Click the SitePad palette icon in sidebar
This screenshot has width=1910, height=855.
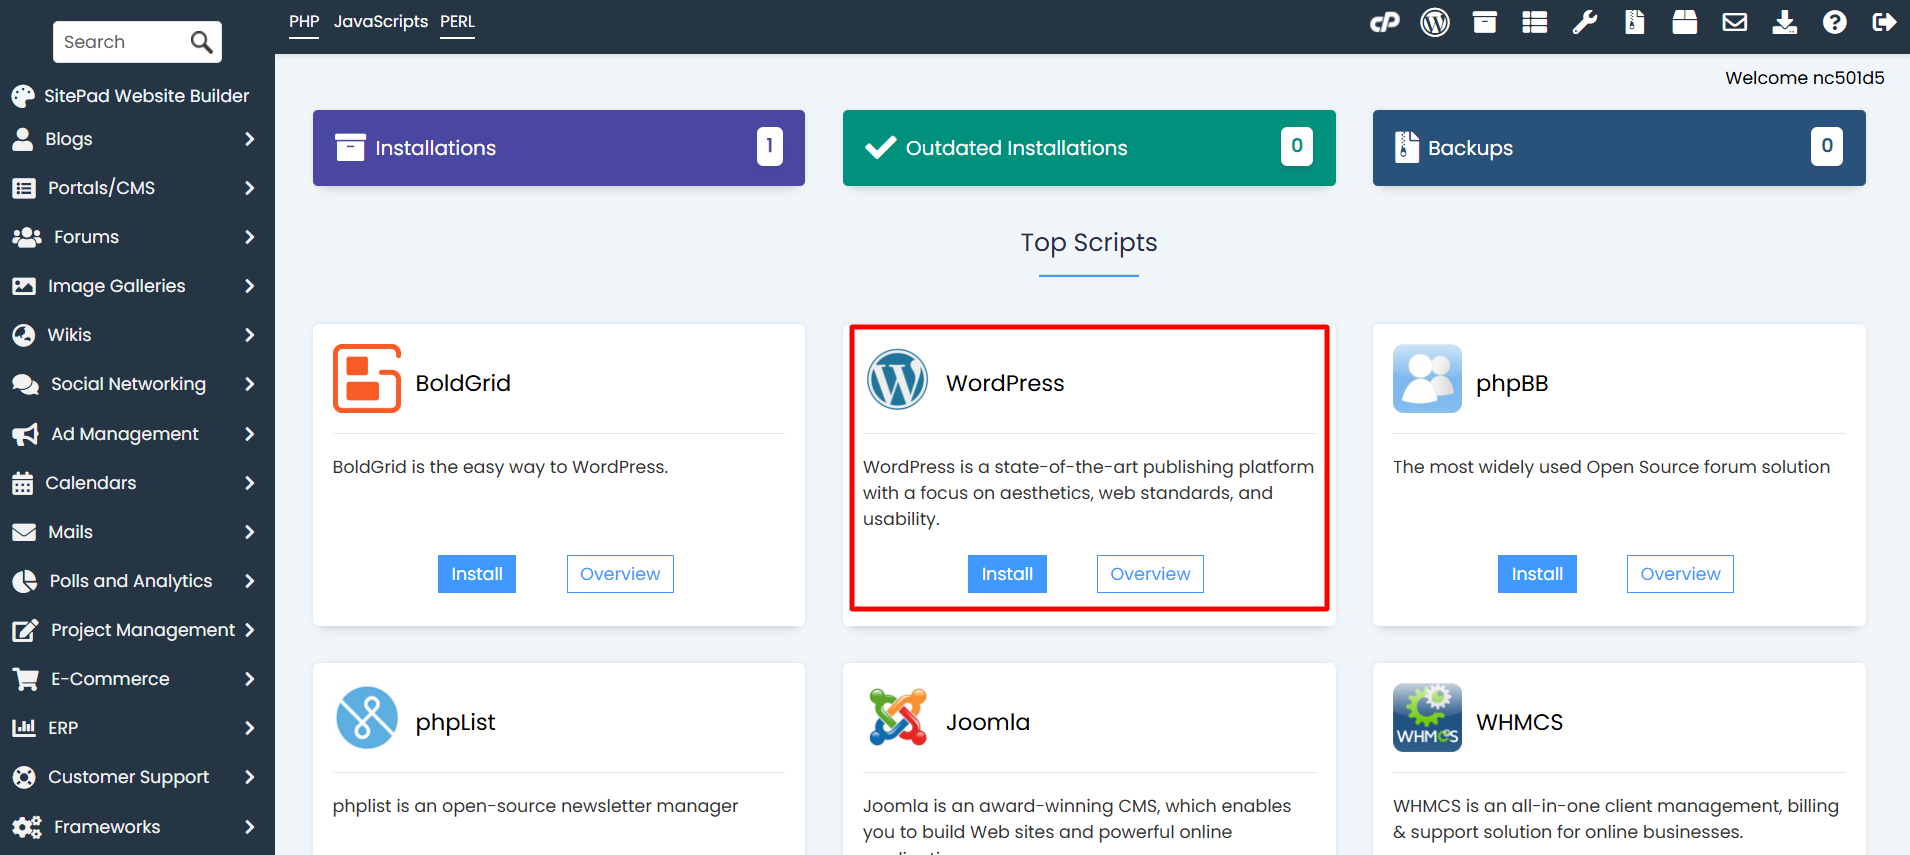[23, 96]
